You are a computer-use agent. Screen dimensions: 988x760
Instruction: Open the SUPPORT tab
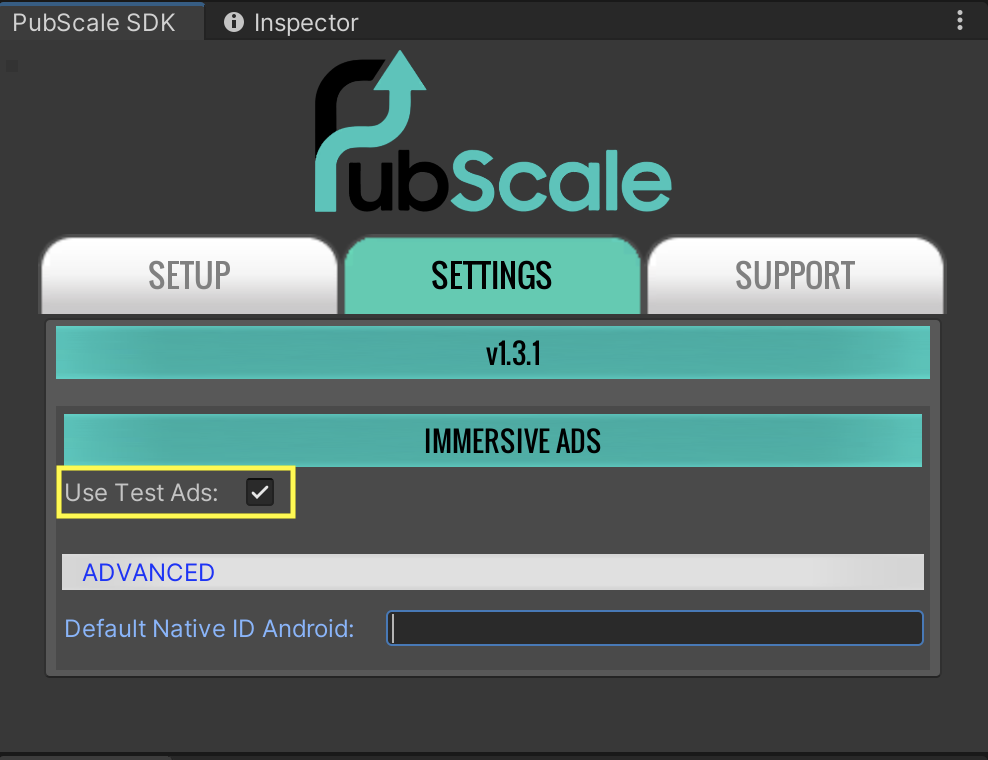[795, 276]
